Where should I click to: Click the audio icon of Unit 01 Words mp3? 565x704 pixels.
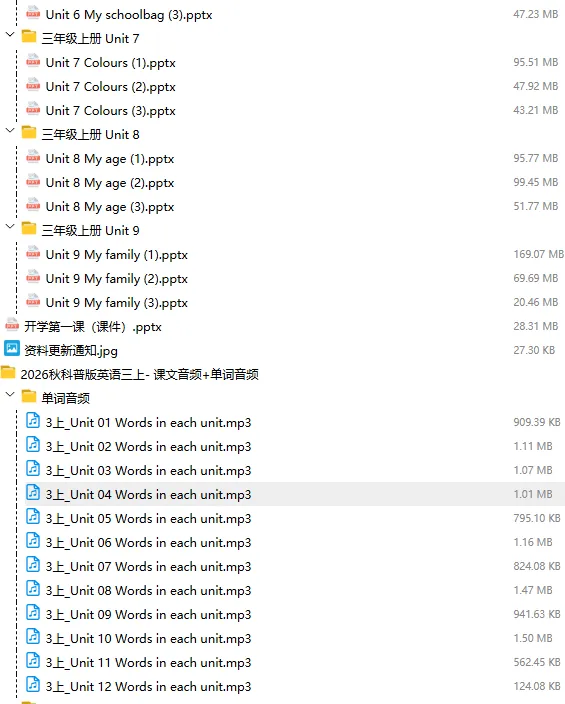33,421
